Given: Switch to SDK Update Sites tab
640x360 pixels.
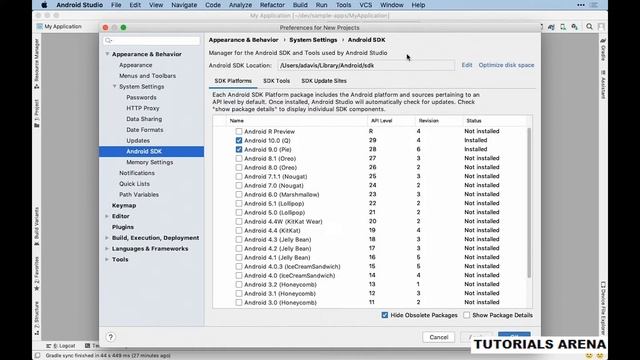Looking at the screenshot, I should pos(324,81).
